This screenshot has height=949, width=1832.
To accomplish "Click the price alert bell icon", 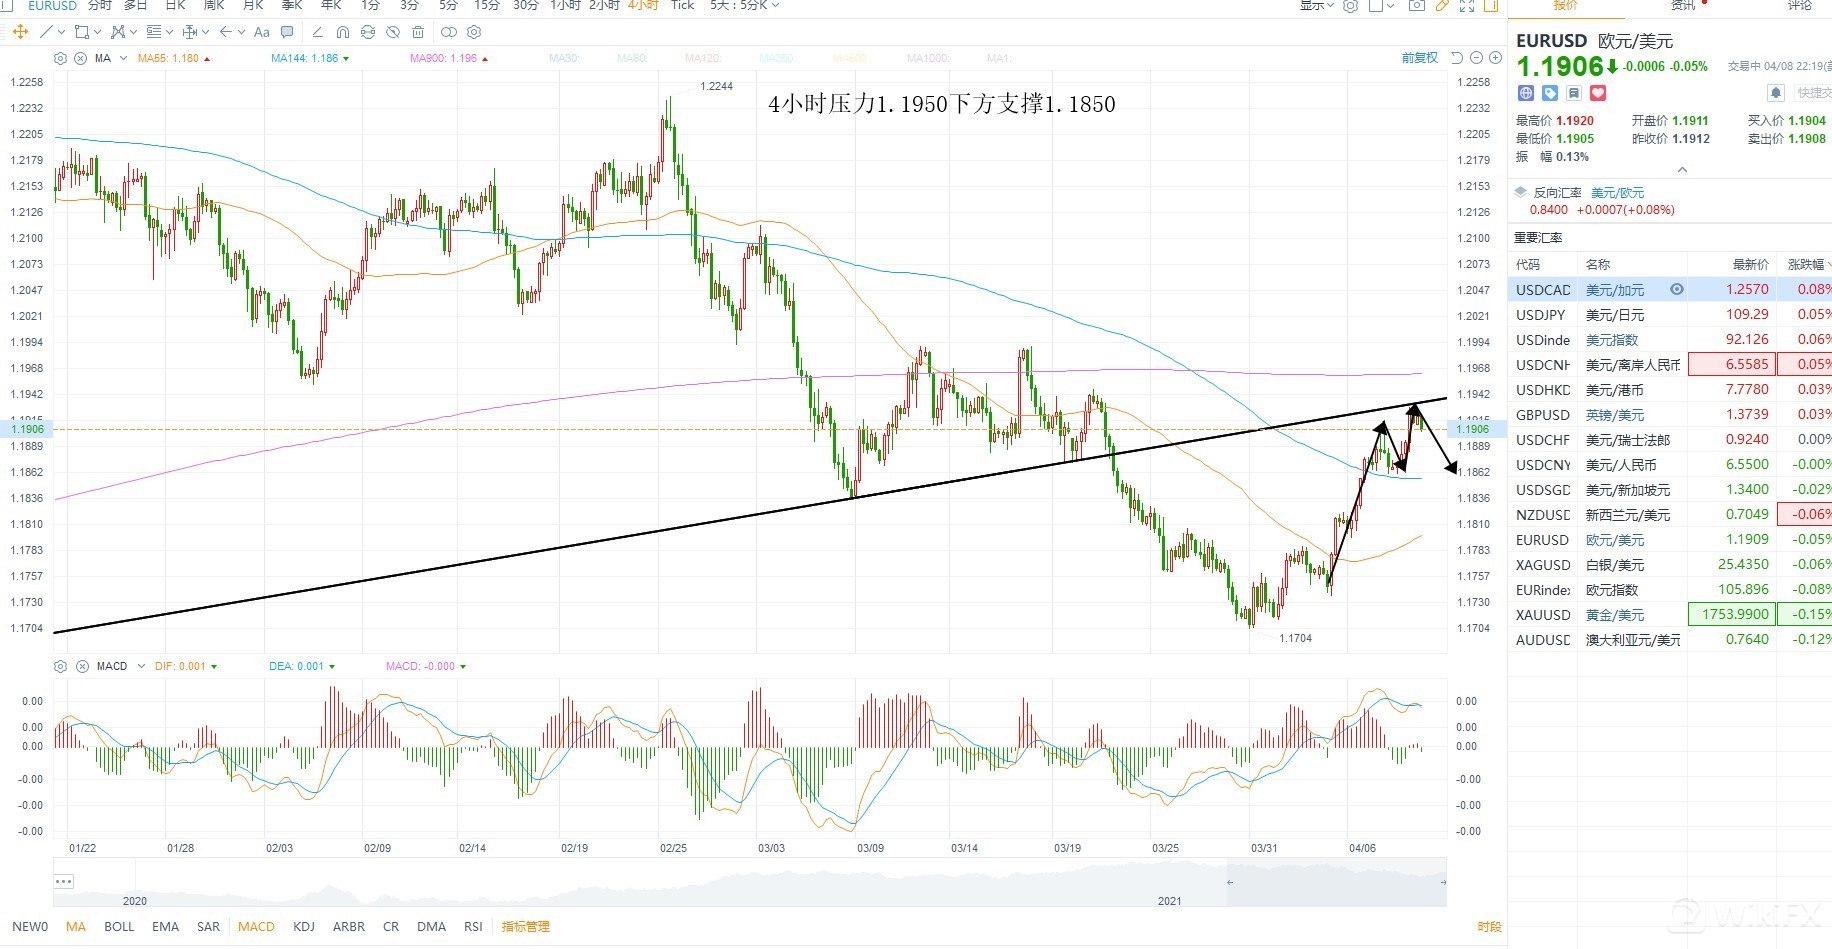I will pyautogui.click(x=1776, y=93).
